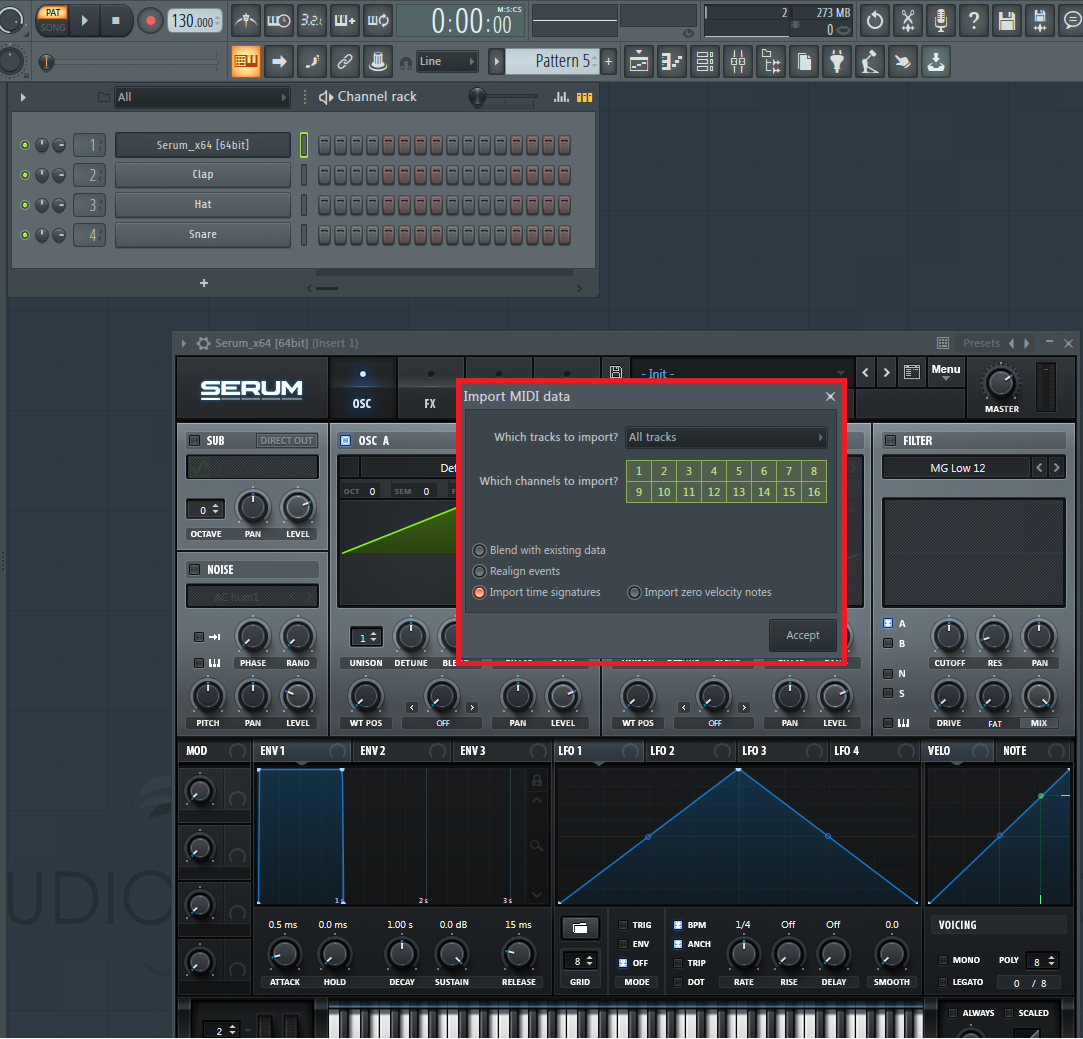Enable the NOISE oscillator checkbox
The height and width of the screenshot is (1039, 1083).
(x=195, y=570)
